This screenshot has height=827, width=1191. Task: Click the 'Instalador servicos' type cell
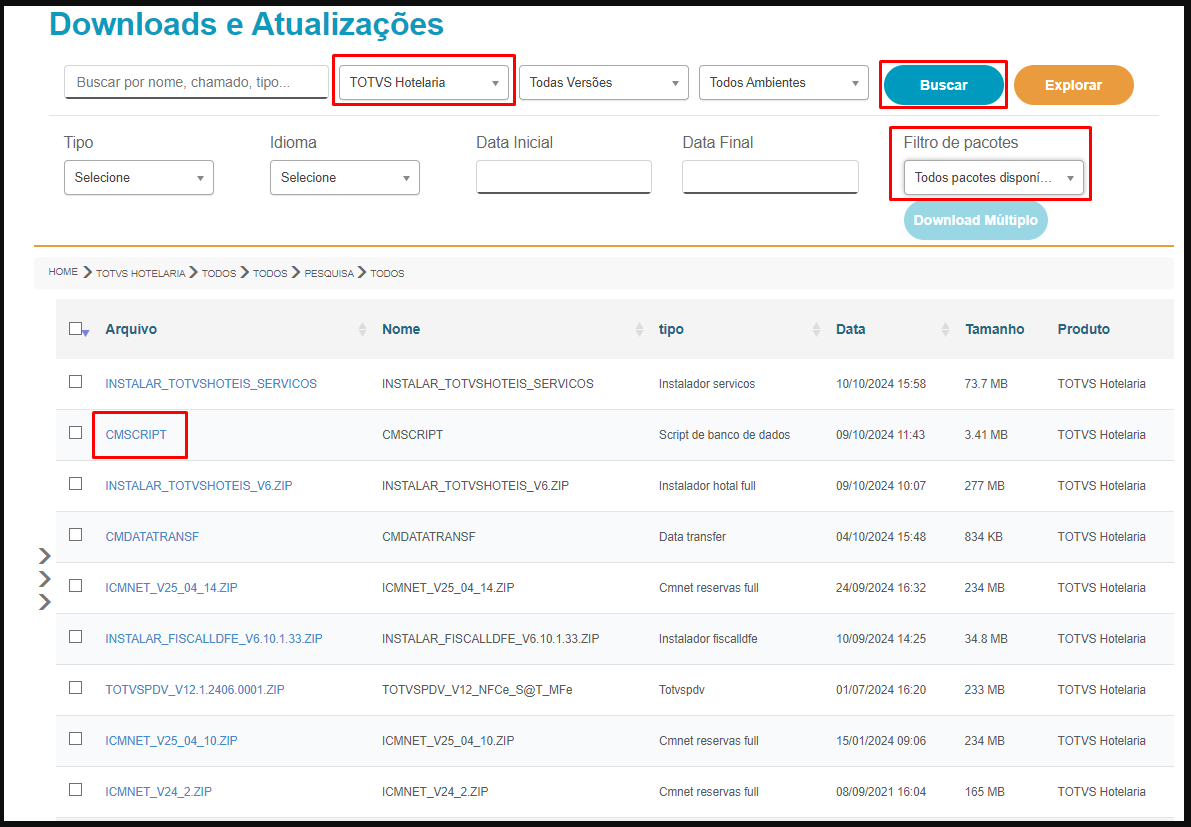pos(707,384)
